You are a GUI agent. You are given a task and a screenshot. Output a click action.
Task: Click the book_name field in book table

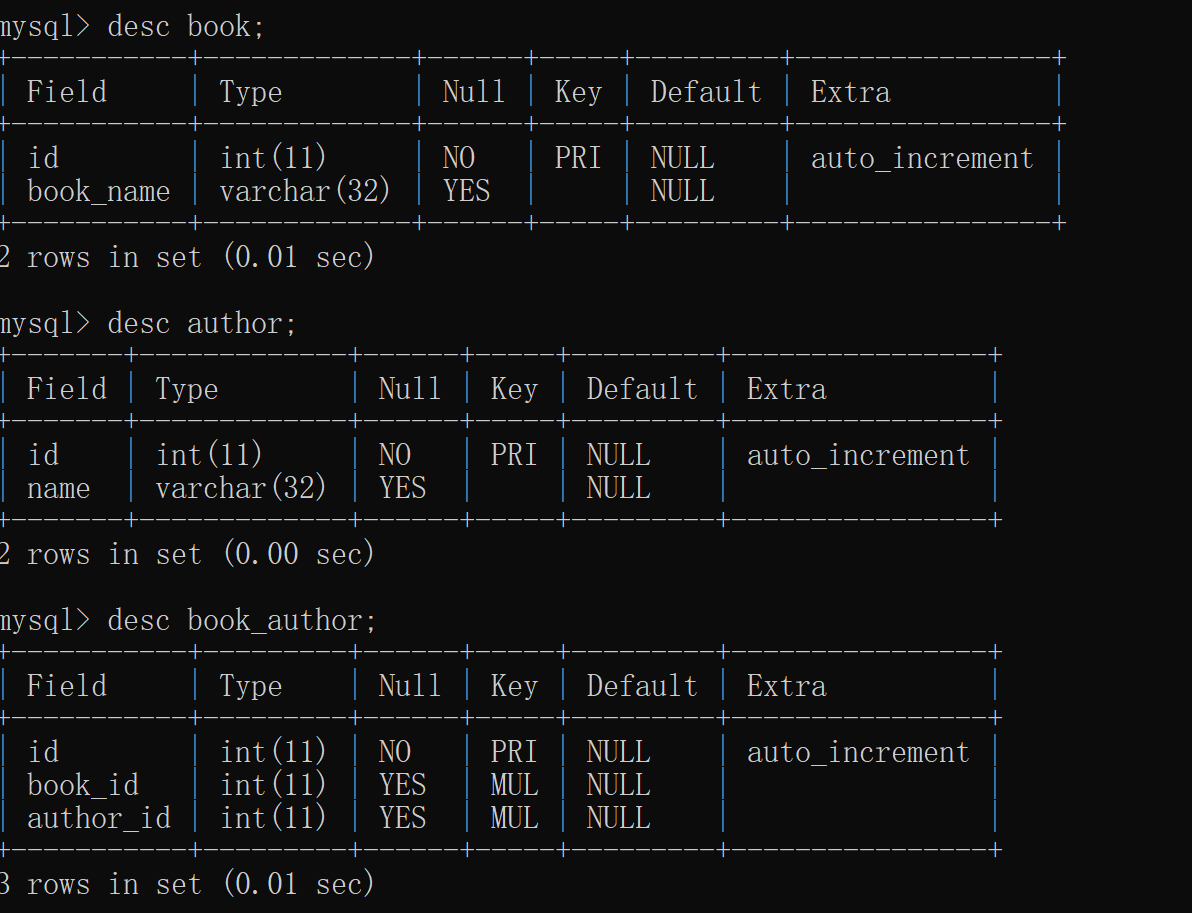(98, 191)
